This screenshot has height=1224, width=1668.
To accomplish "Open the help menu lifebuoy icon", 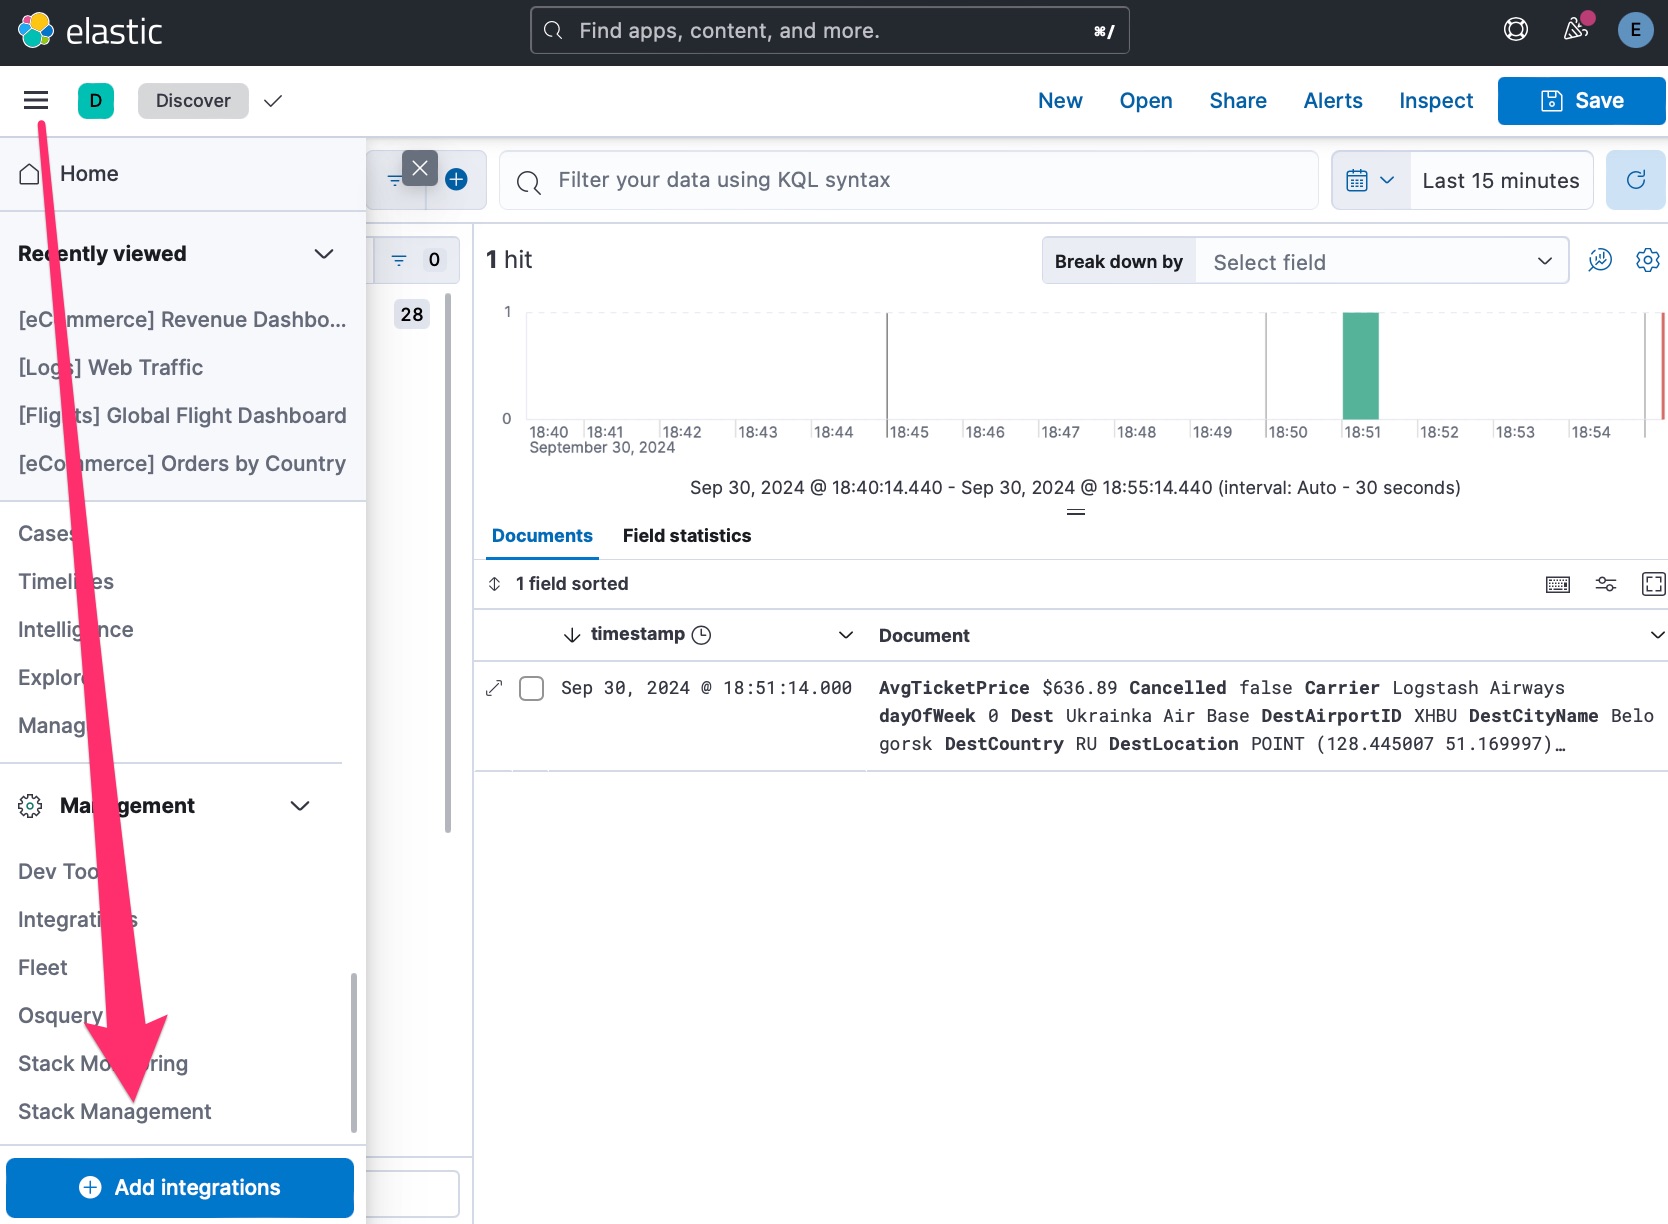I will (1516, 30).
